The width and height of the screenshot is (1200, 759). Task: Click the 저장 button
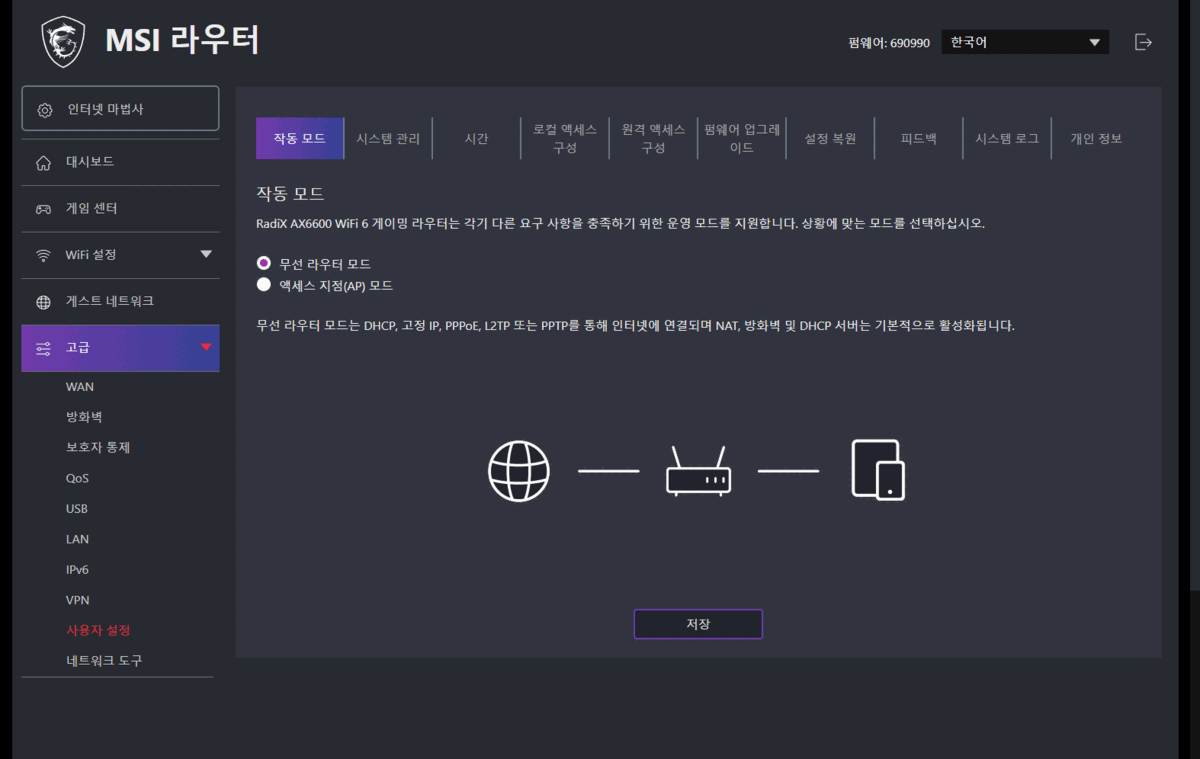pos(698,624)
